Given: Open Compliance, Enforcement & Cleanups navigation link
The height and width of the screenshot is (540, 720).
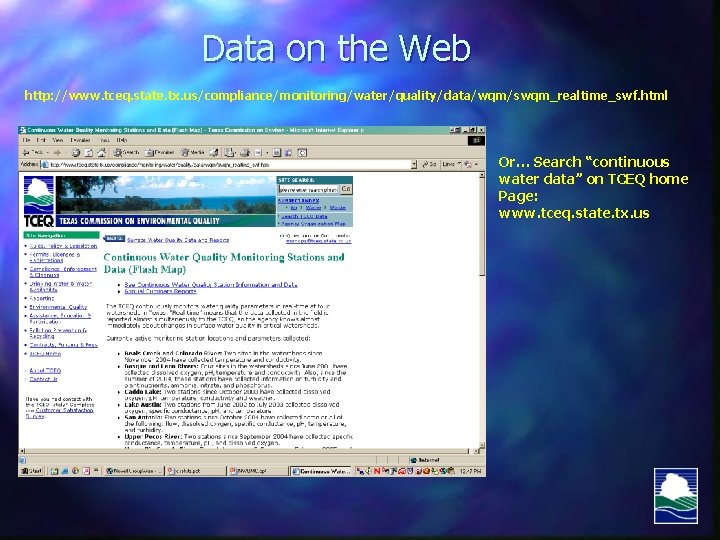Looking at the screenshot, I should (63, 272).
